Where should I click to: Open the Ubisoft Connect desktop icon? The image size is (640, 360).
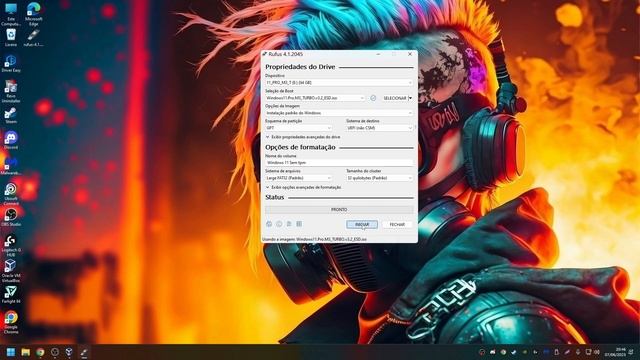pos(11,194)
